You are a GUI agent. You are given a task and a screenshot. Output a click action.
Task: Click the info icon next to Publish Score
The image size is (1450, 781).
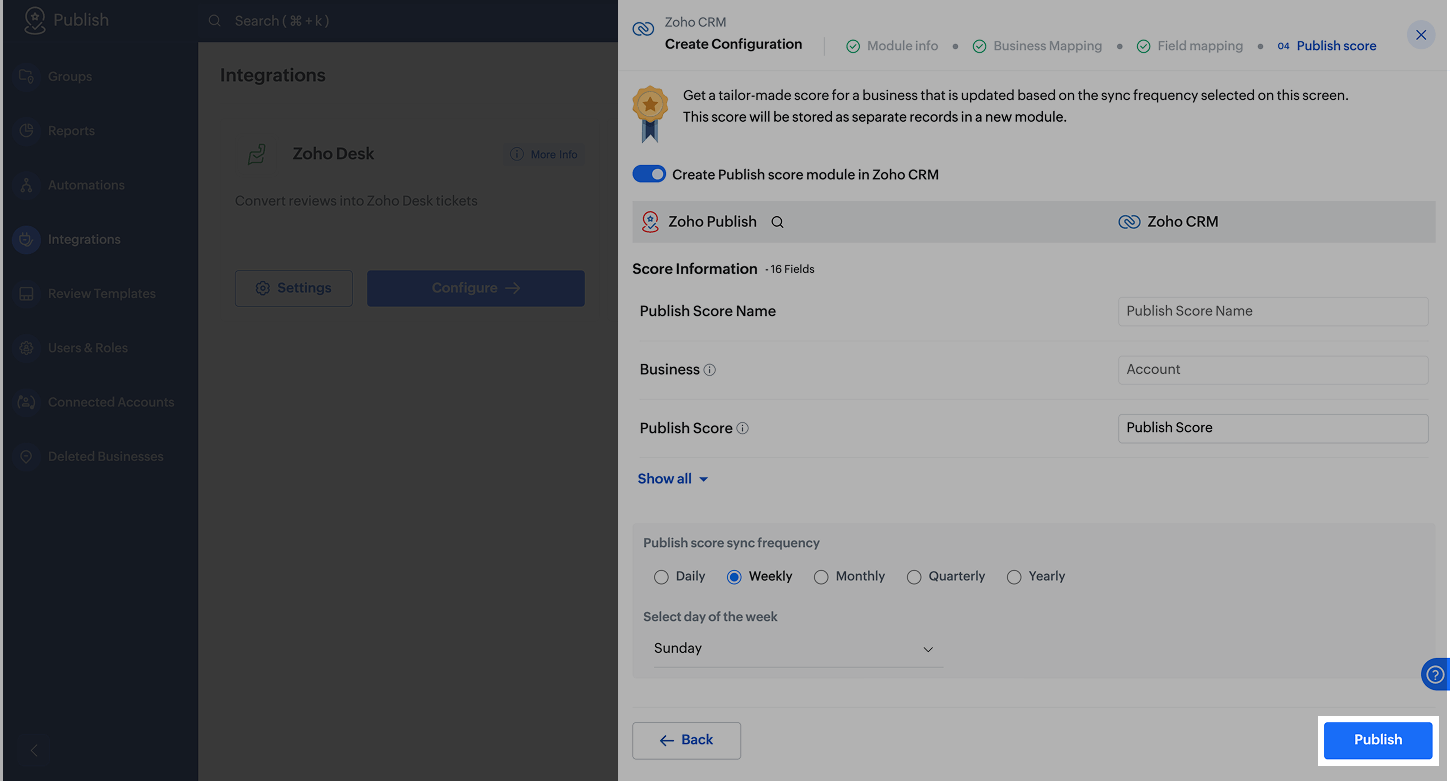743,428
